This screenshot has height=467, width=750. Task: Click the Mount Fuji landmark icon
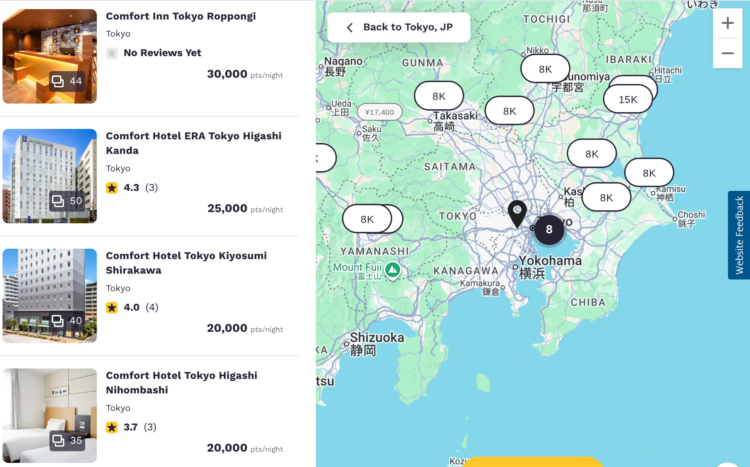click(393, 270)
